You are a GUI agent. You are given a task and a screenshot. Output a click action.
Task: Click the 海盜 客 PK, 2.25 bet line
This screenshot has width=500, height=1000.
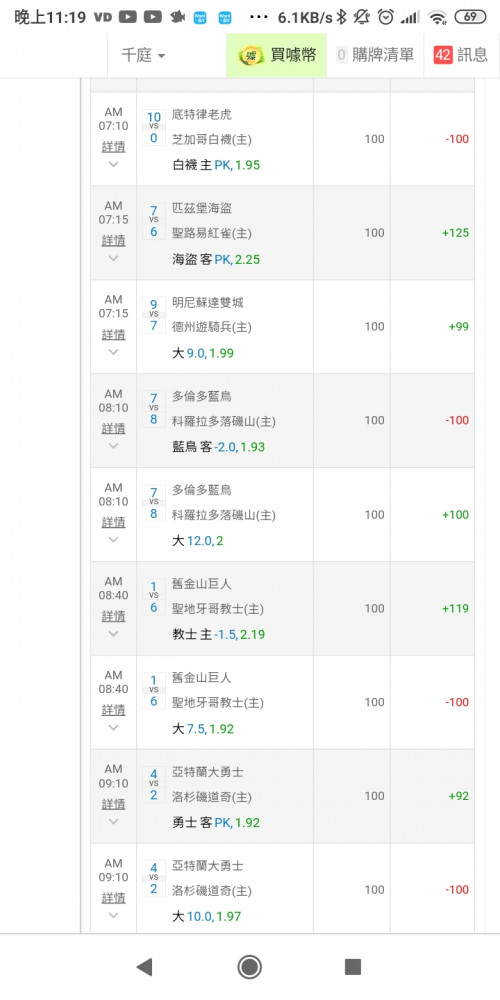pos(216,260)
